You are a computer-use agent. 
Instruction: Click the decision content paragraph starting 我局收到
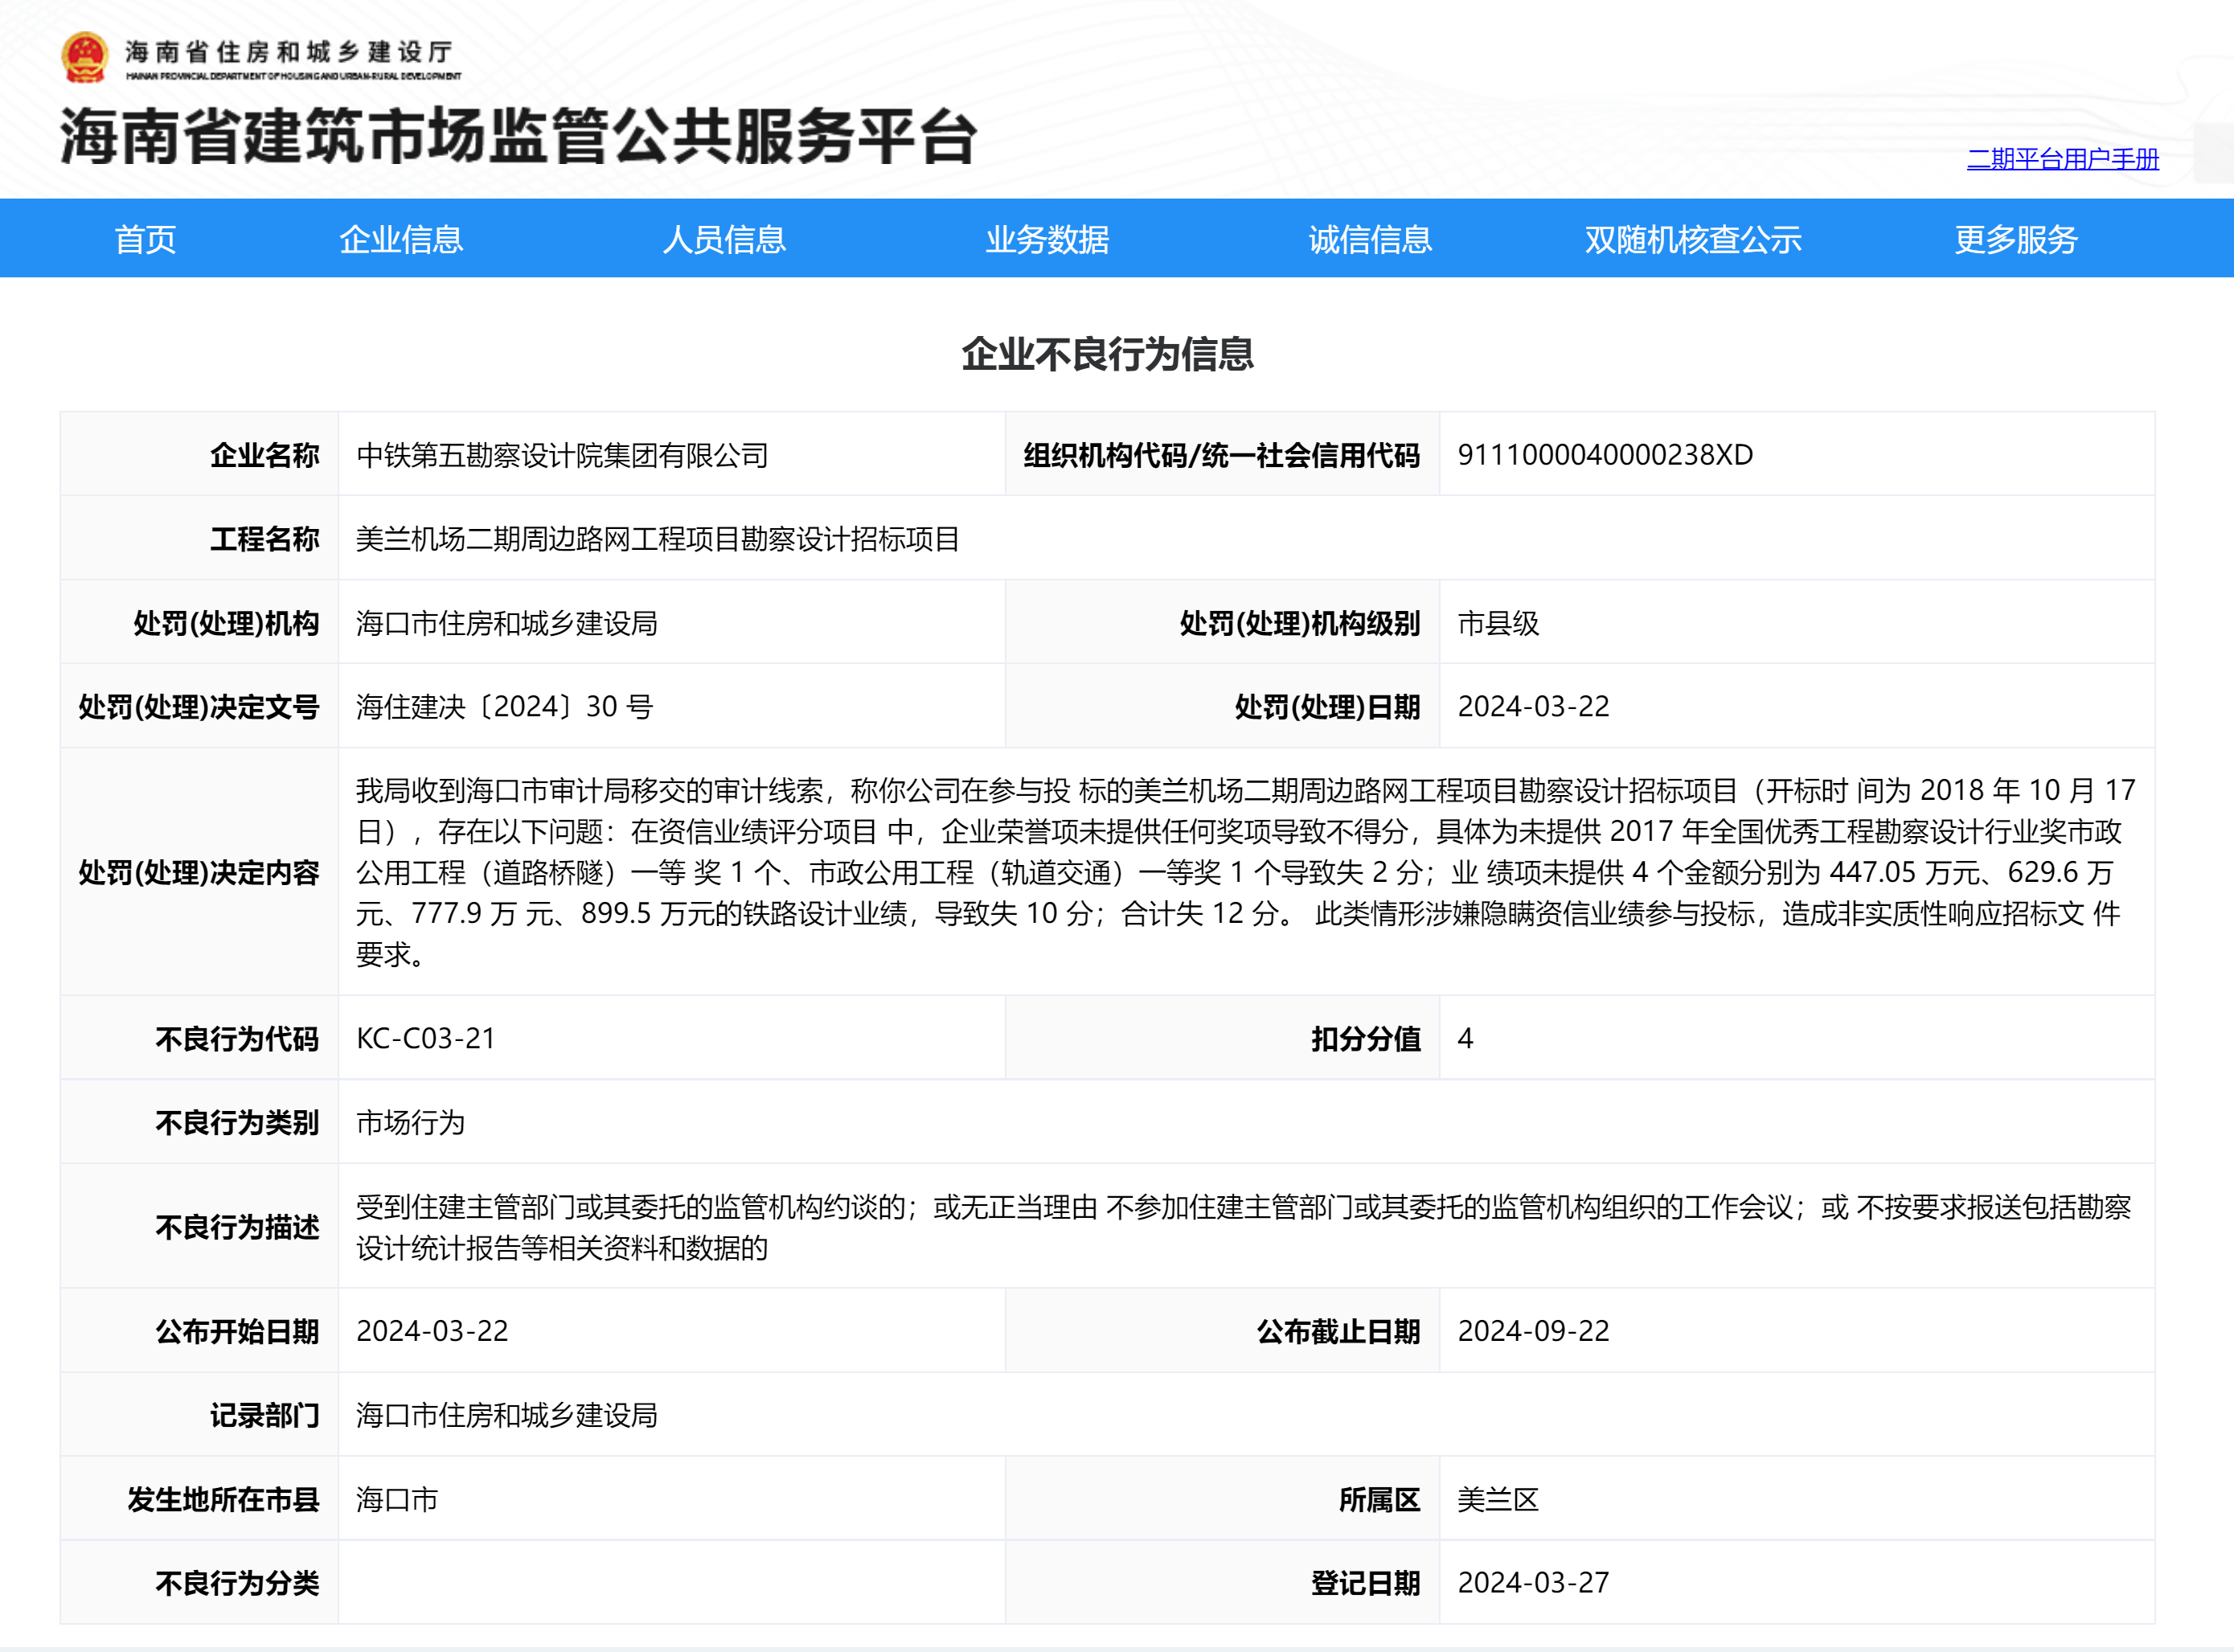[x=1246, y=872]
